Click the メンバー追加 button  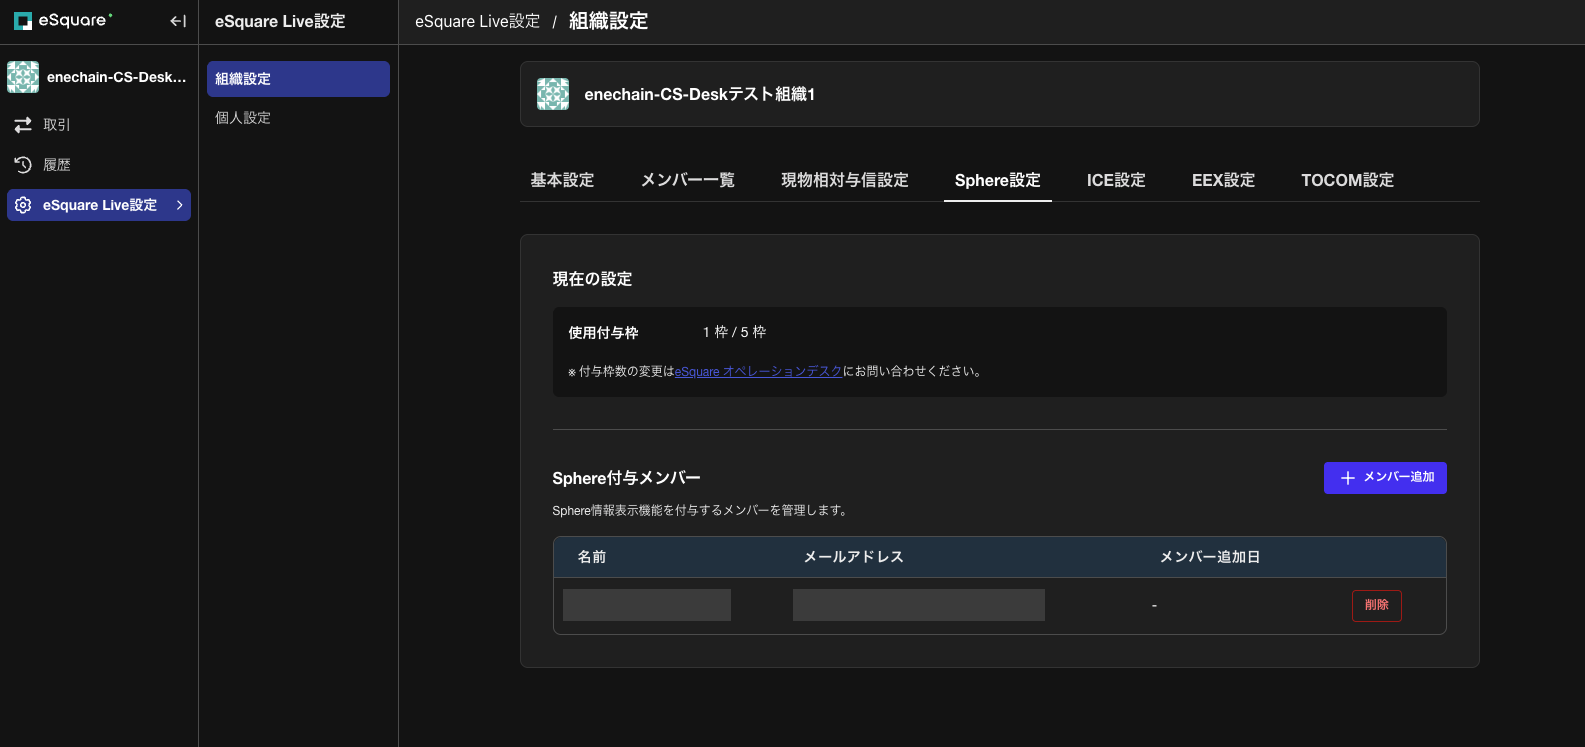[x=1385, y=478]
